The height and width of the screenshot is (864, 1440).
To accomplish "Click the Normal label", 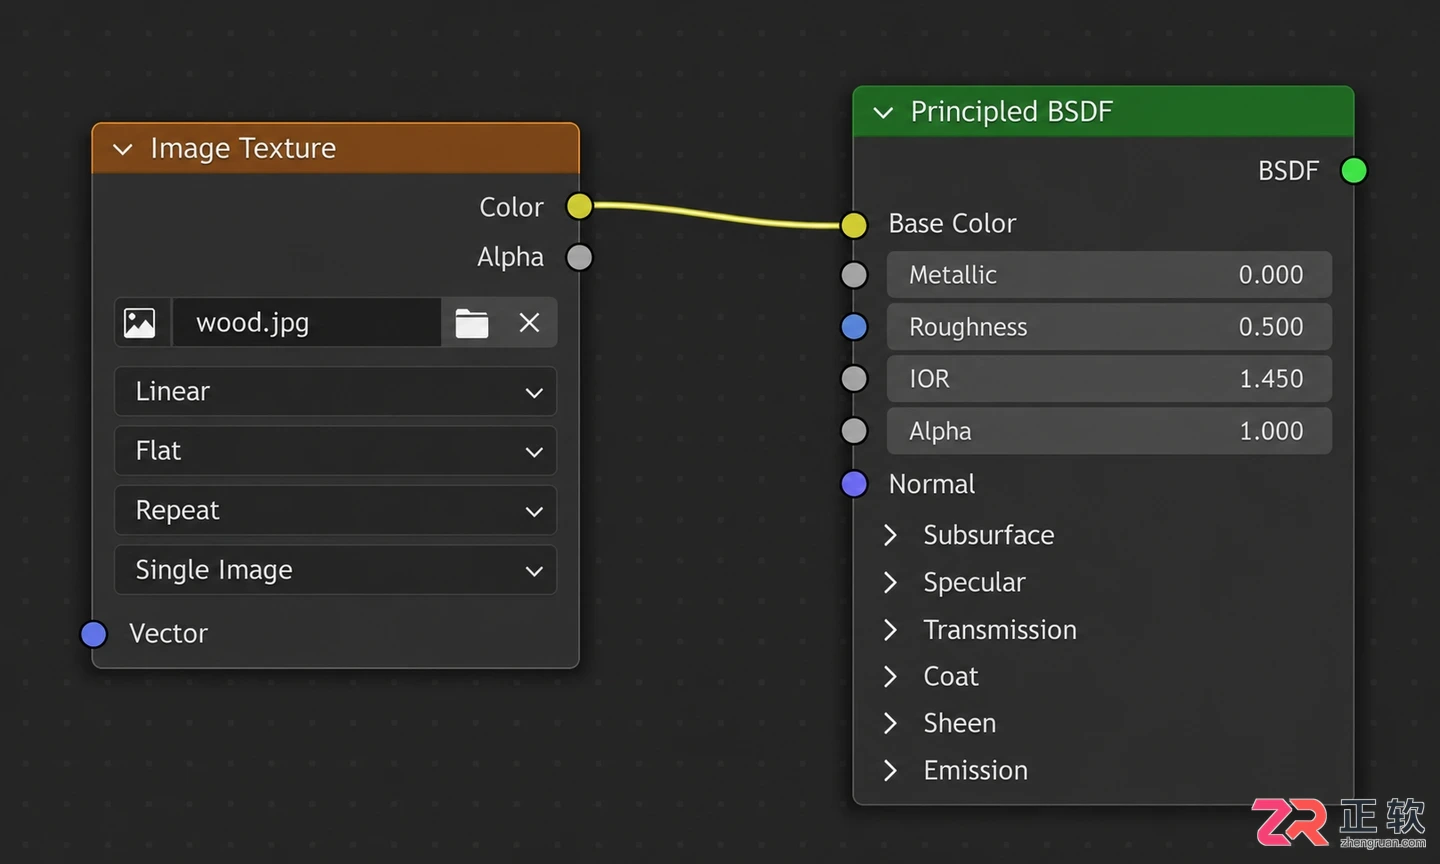I will coord(932,484).
